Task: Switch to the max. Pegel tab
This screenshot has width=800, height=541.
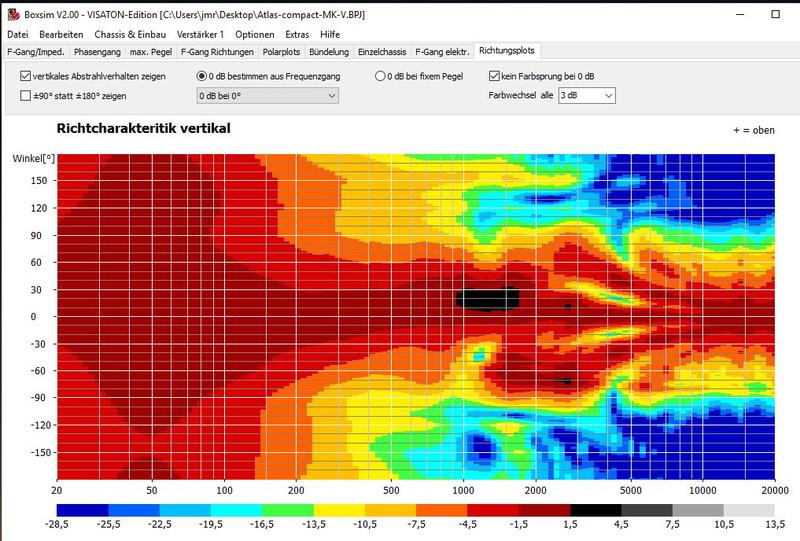Action: tap(151, 52)
